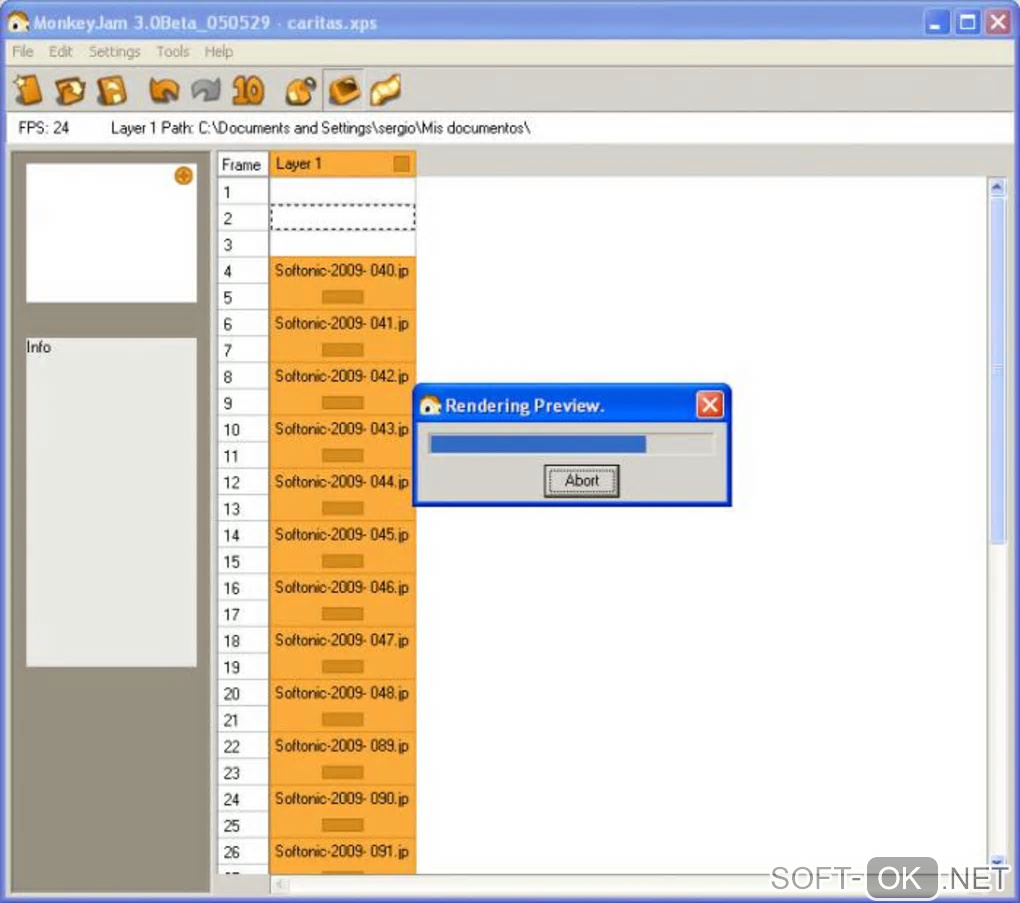Open the File menu
1020x903 pixels.
point(23,51)
